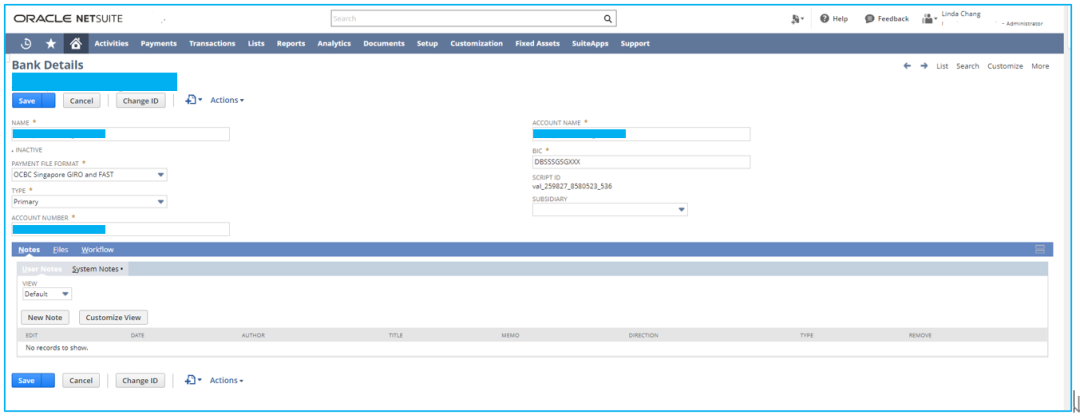The height and width of the screenshot is (419, 1080).
Task: Click the top New record document icon
Action: tap(193, 100)
